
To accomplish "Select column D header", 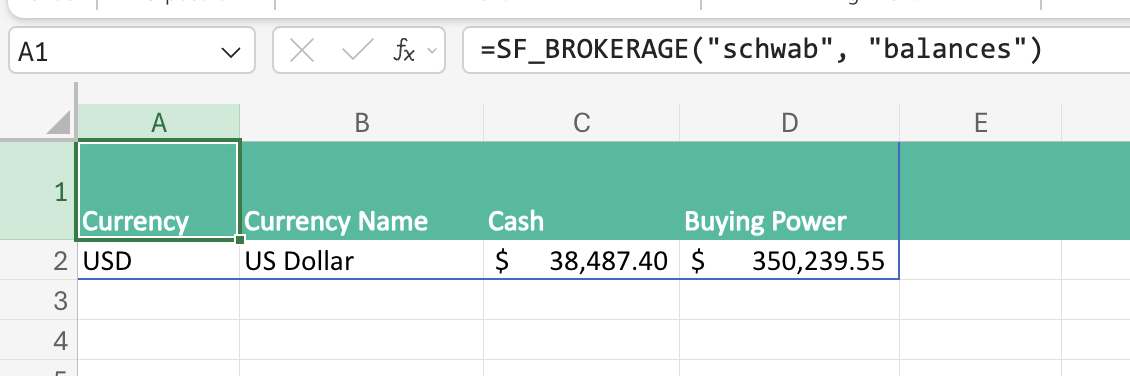I will [790, 122].
